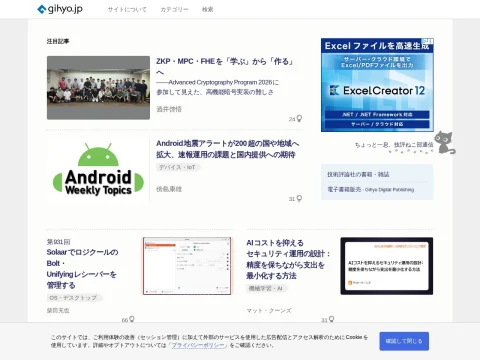The width and height of the screenshot is (480, 360).
Task: Open ちょっと一息、技評ねこ部通信 link
Action: [x=394, y=145]
